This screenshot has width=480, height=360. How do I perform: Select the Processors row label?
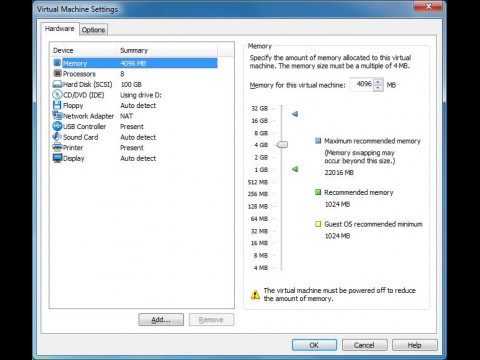pyautogui.click(x=79, y=74)
